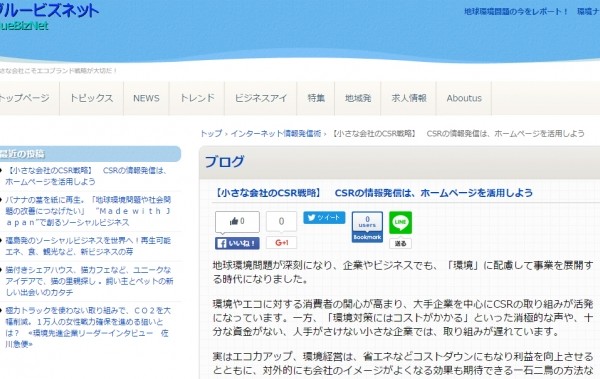Go to the 求人情報 menu item

coord(409,98)
